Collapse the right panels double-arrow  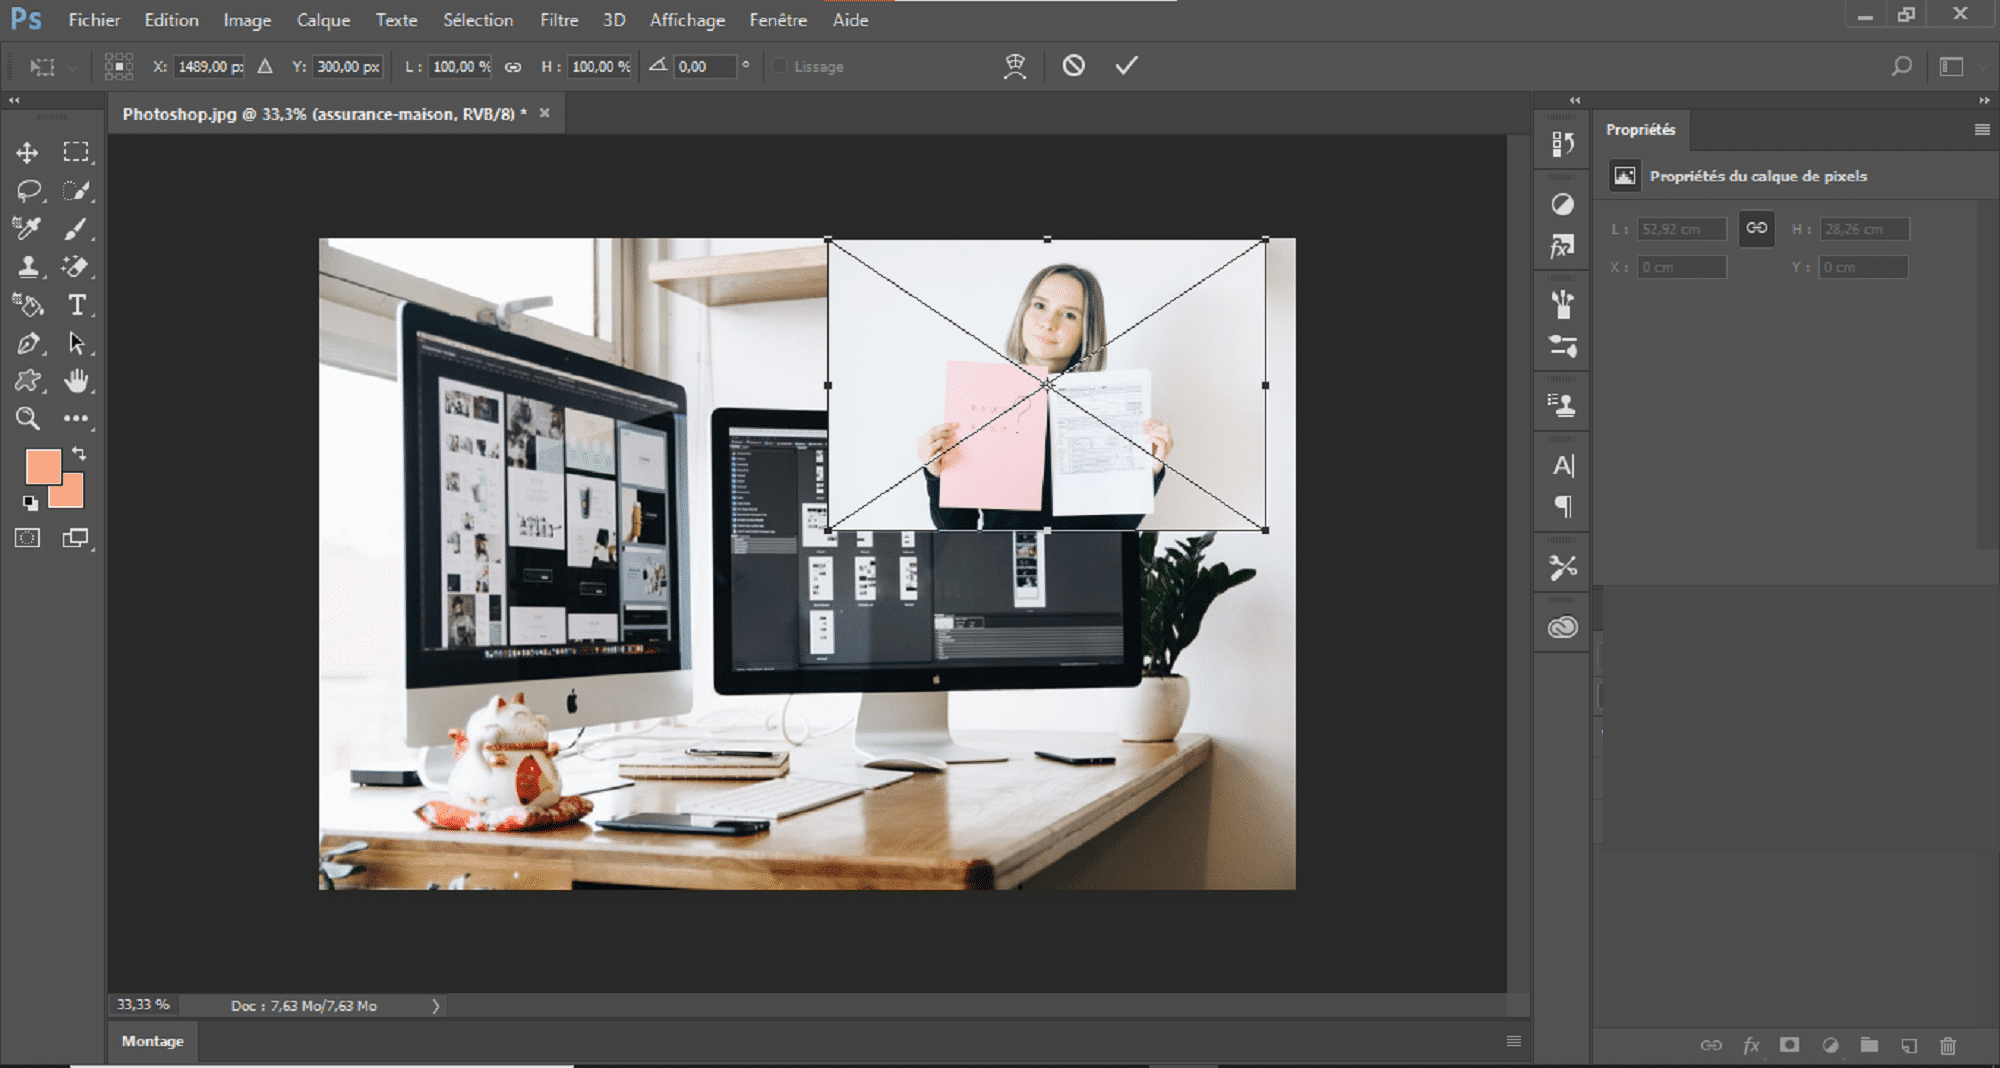[x=1984, y=100]
